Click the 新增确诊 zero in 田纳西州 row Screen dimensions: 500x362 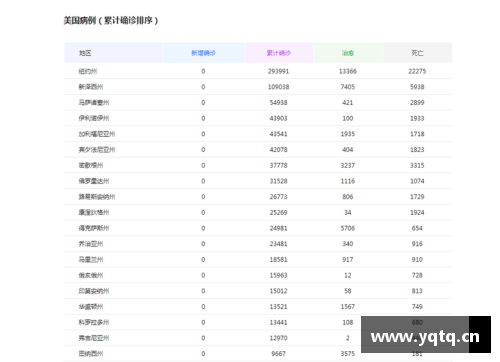coord(203,353)
